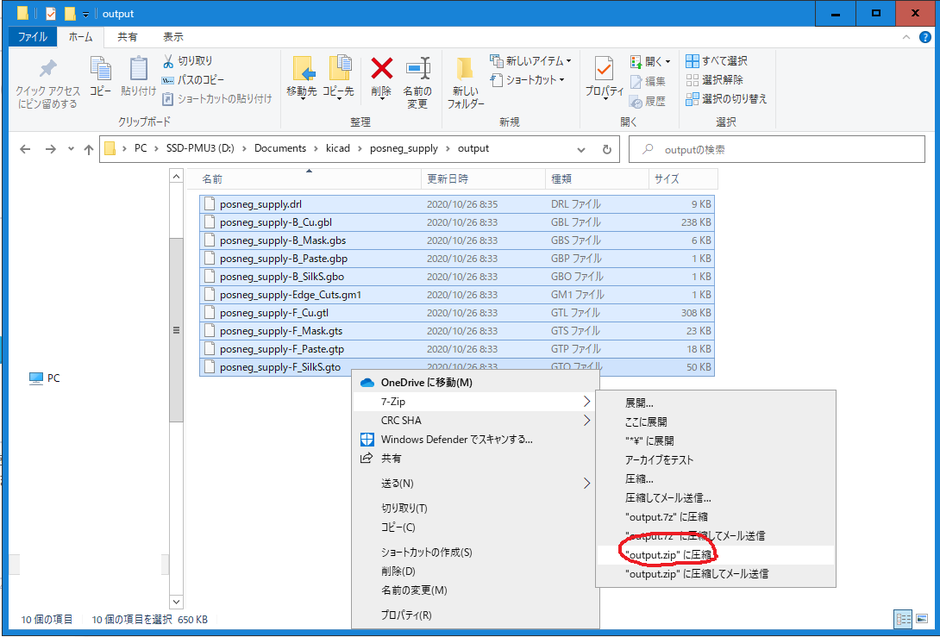The image size is (940, 637).
Task: Click Select All (すべて選択)
Action: 717,61
